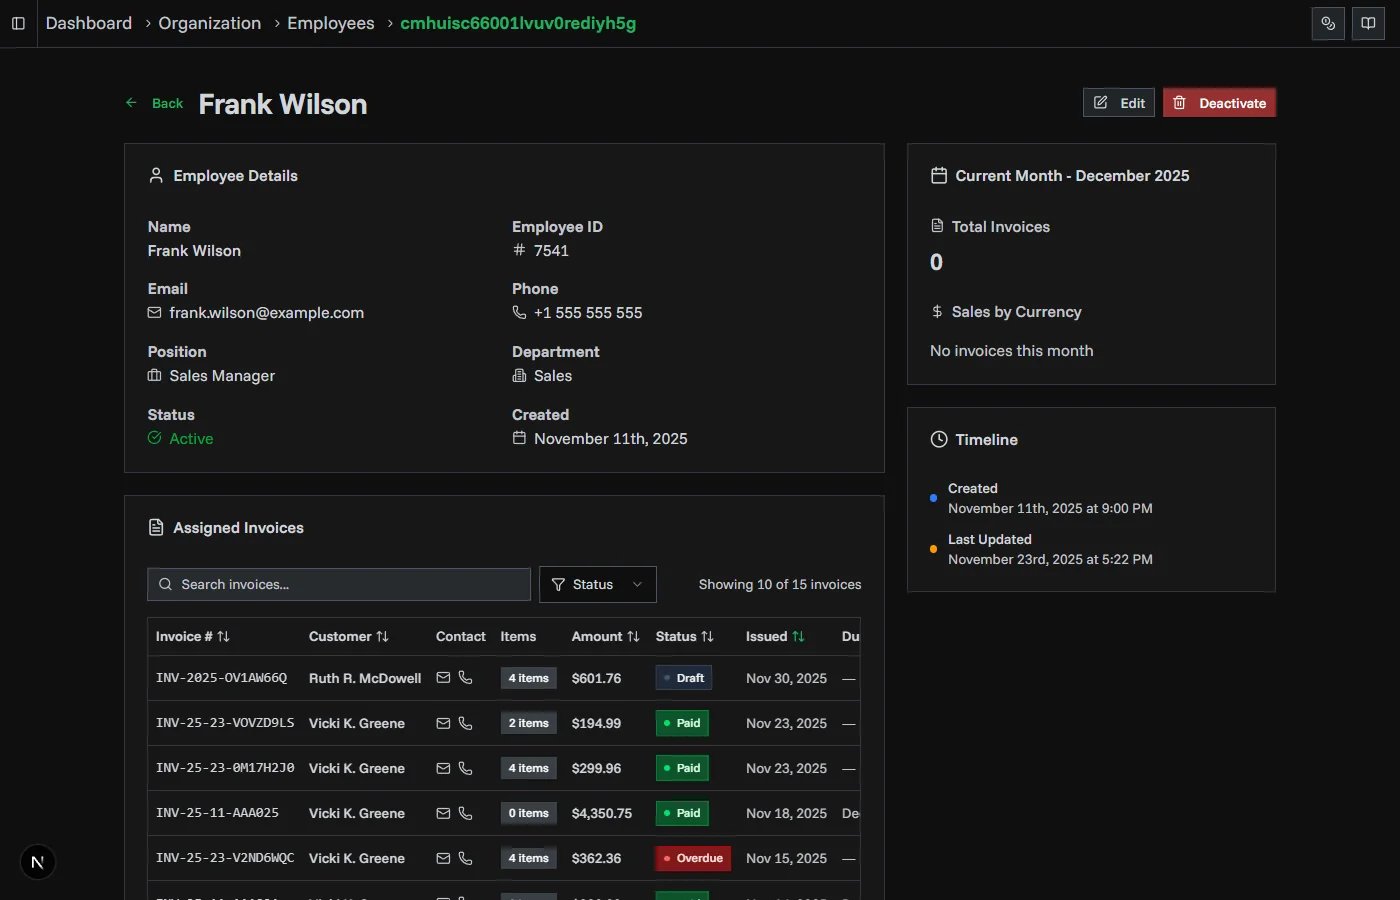Click the Deactivate button
The image size is (1400, 900).
[1219, 102]
